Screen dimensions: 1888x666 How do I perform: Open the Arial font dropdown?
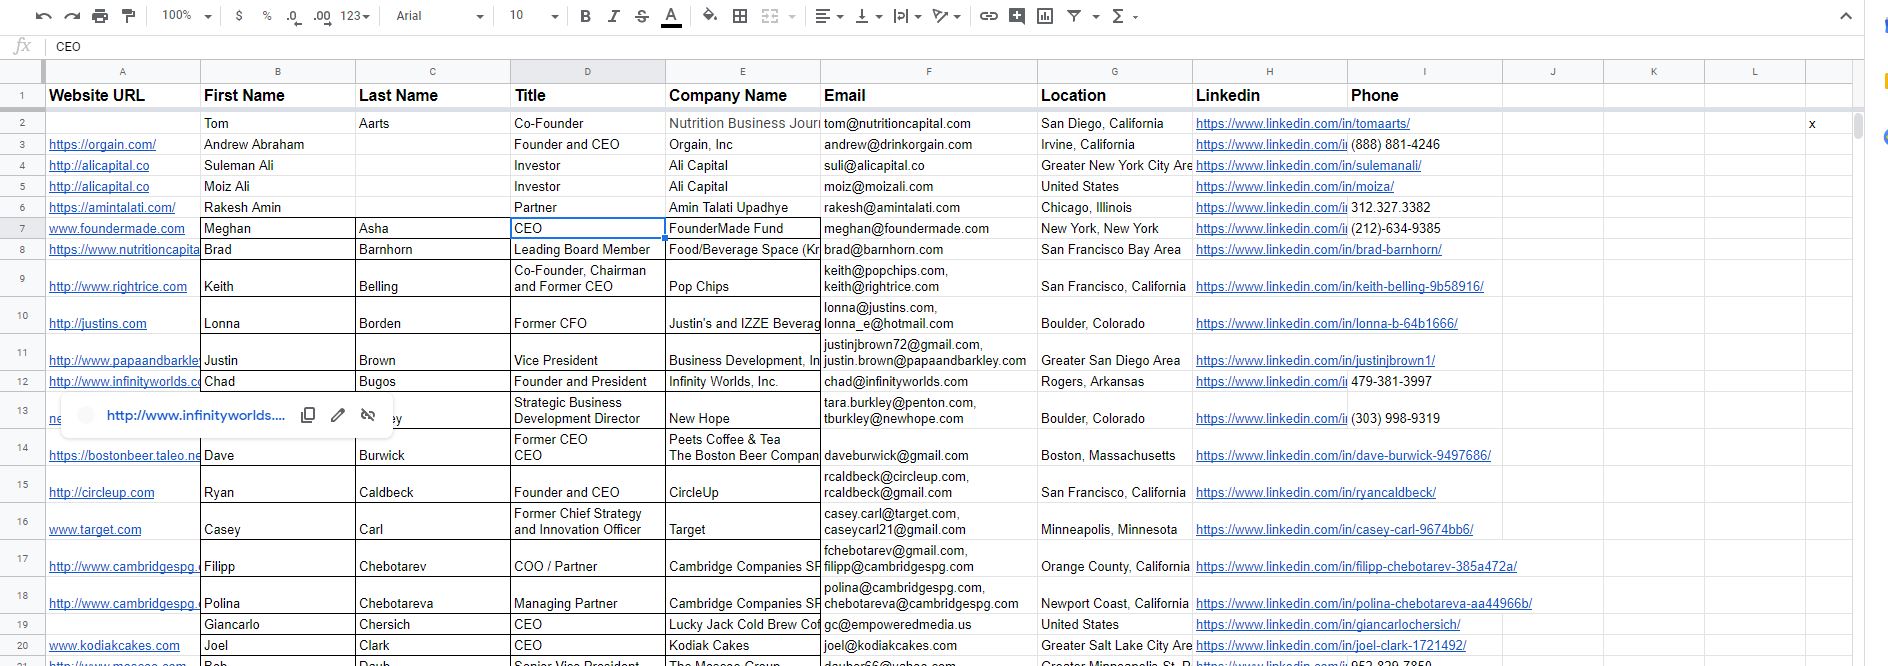pos(439,16)
